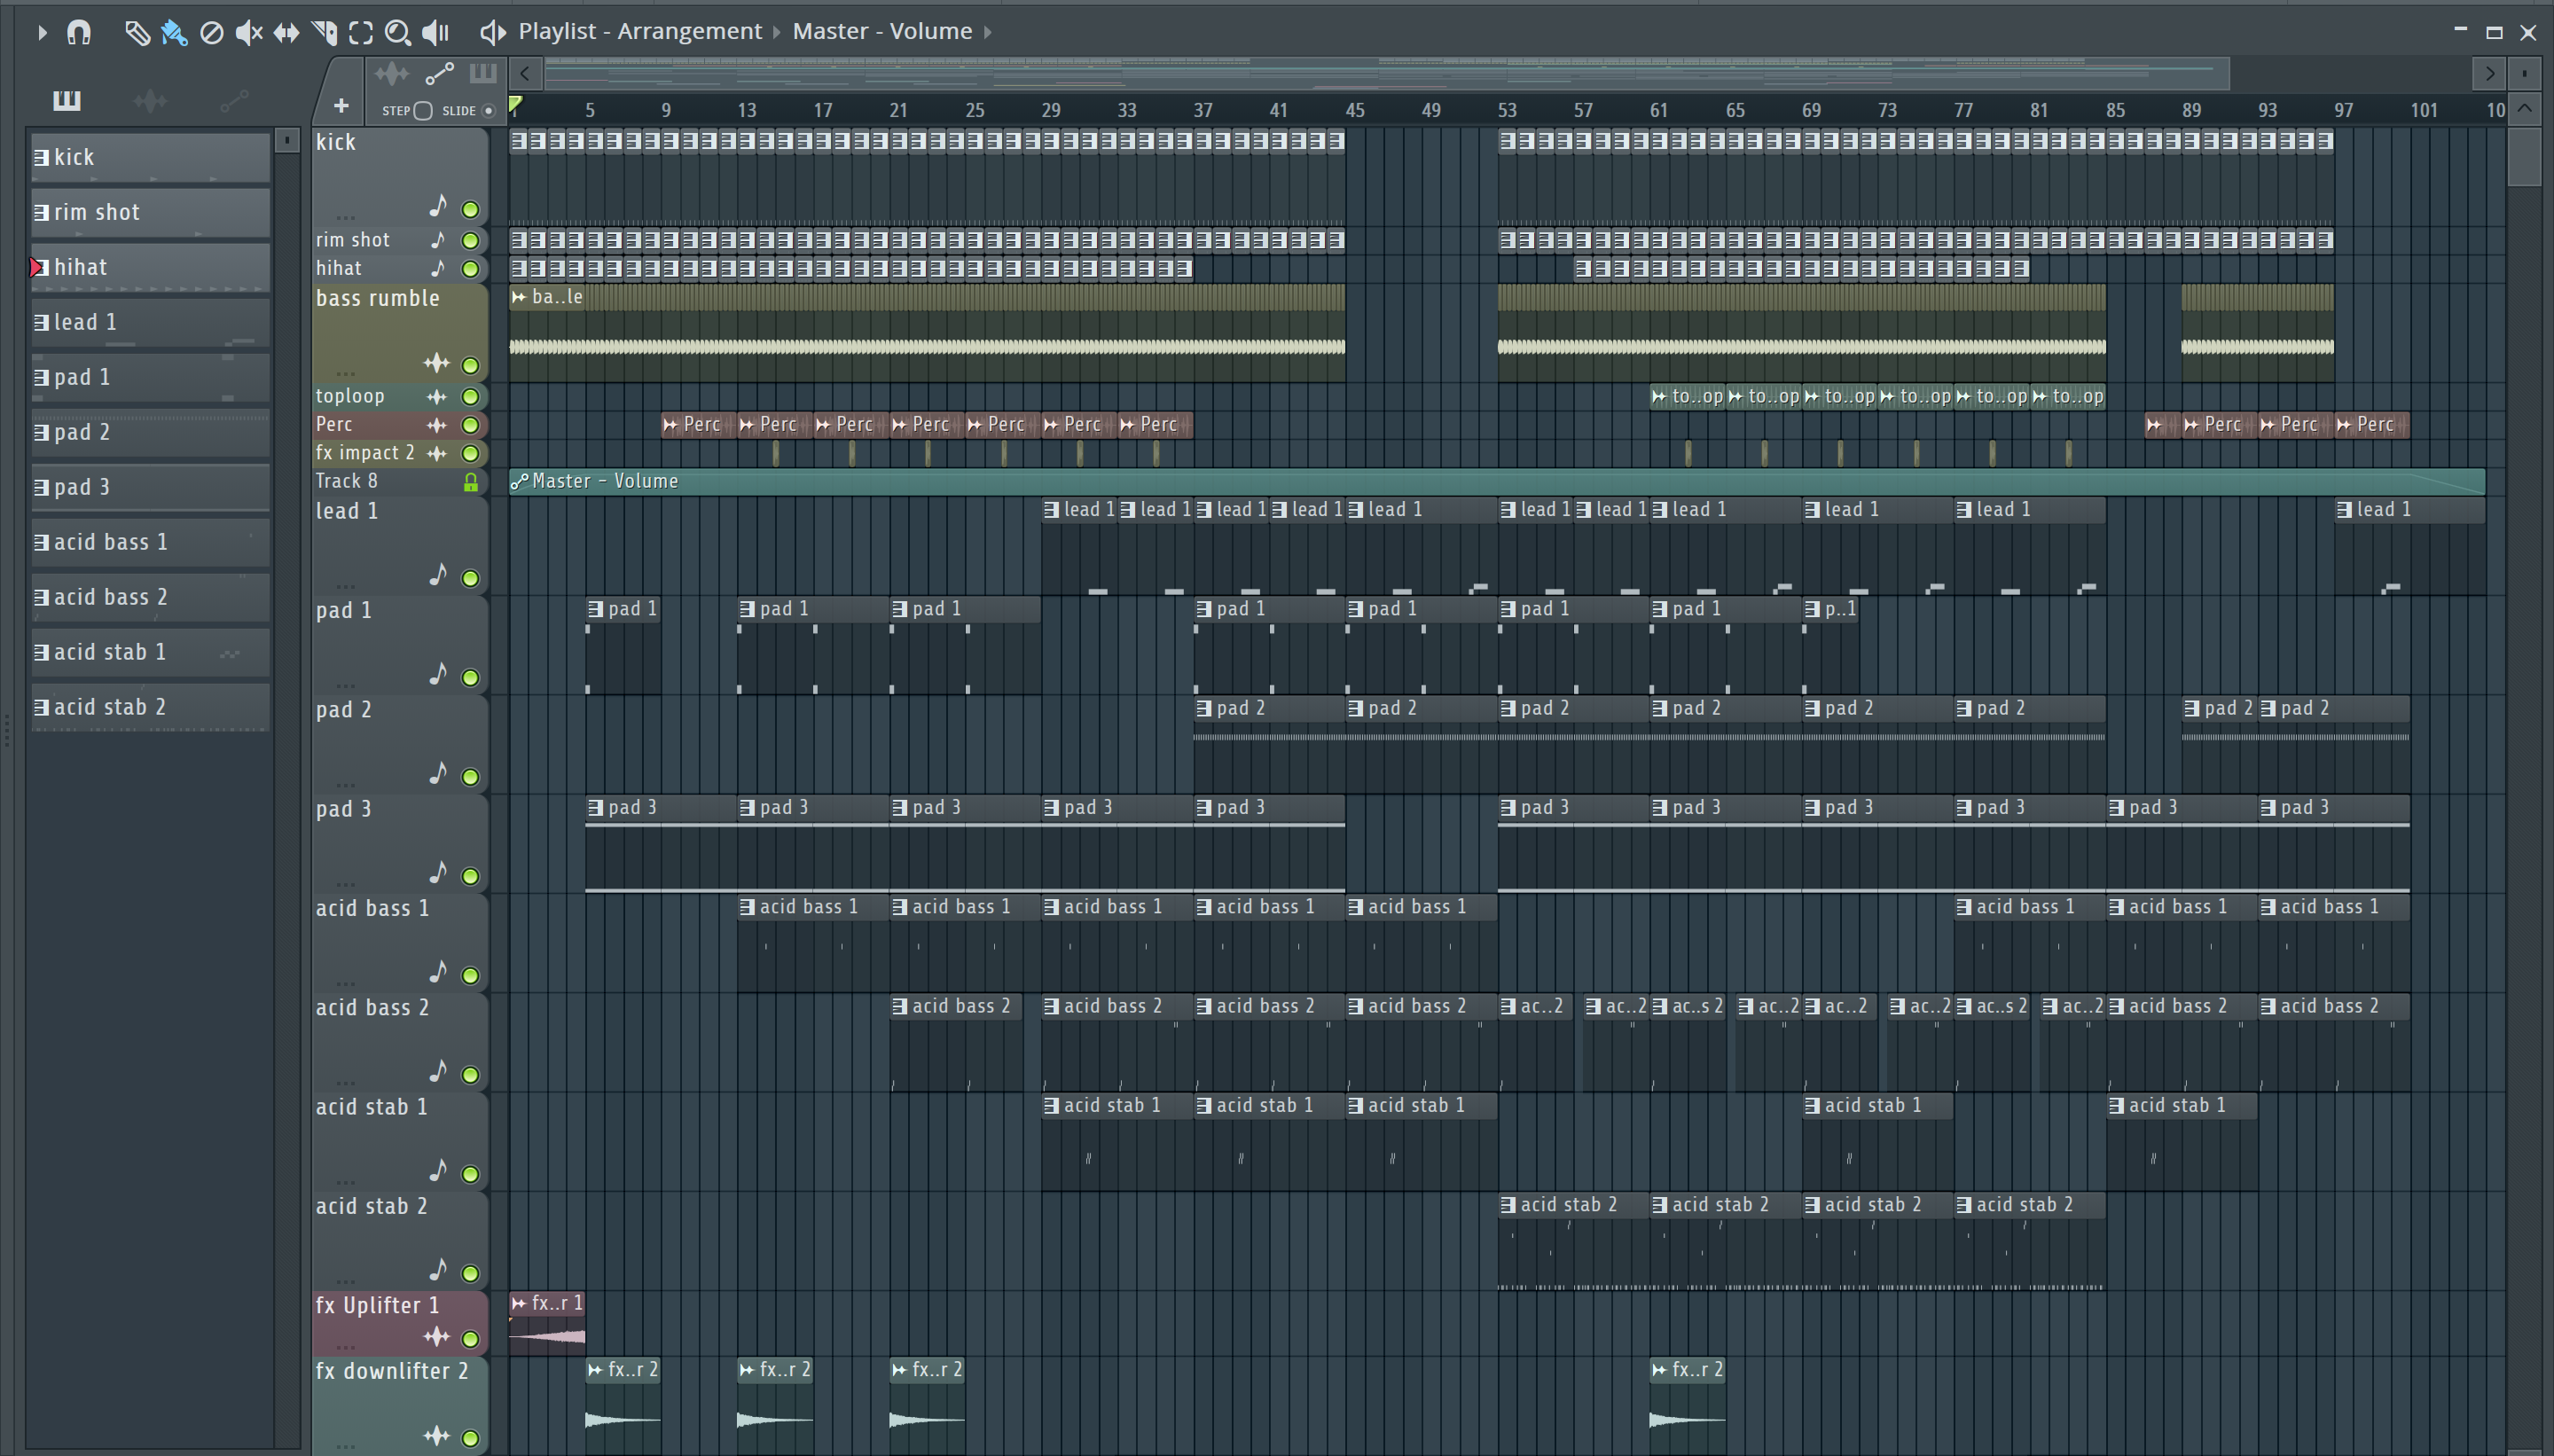Add a new track with plus button
Viewport: 2554px width, 1456px height.
tap(341, 105)
